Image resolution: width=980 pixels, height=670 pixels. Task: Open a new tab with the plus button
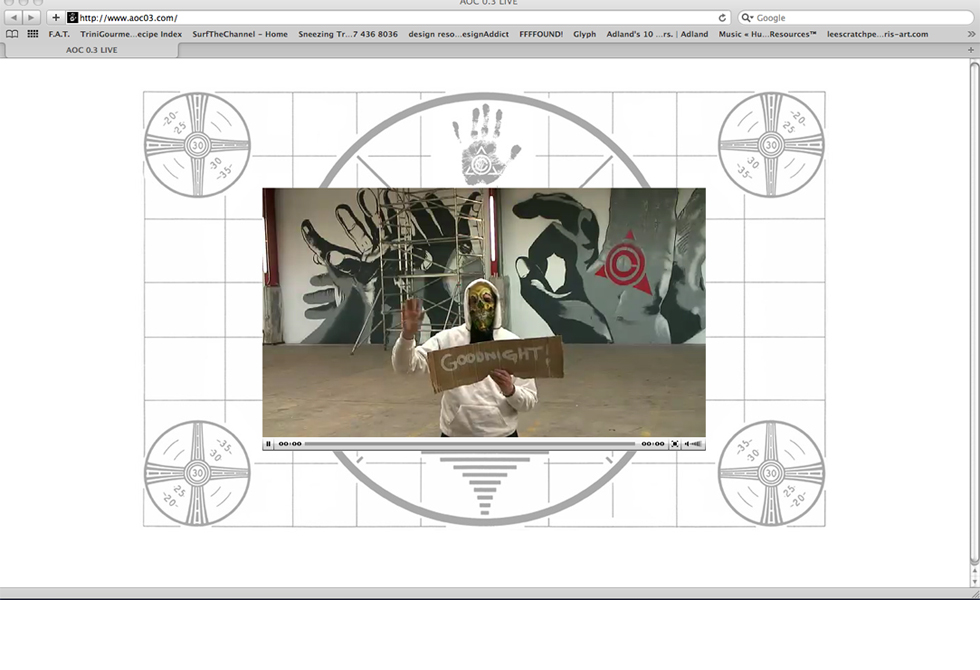click(x=971, y=50)
